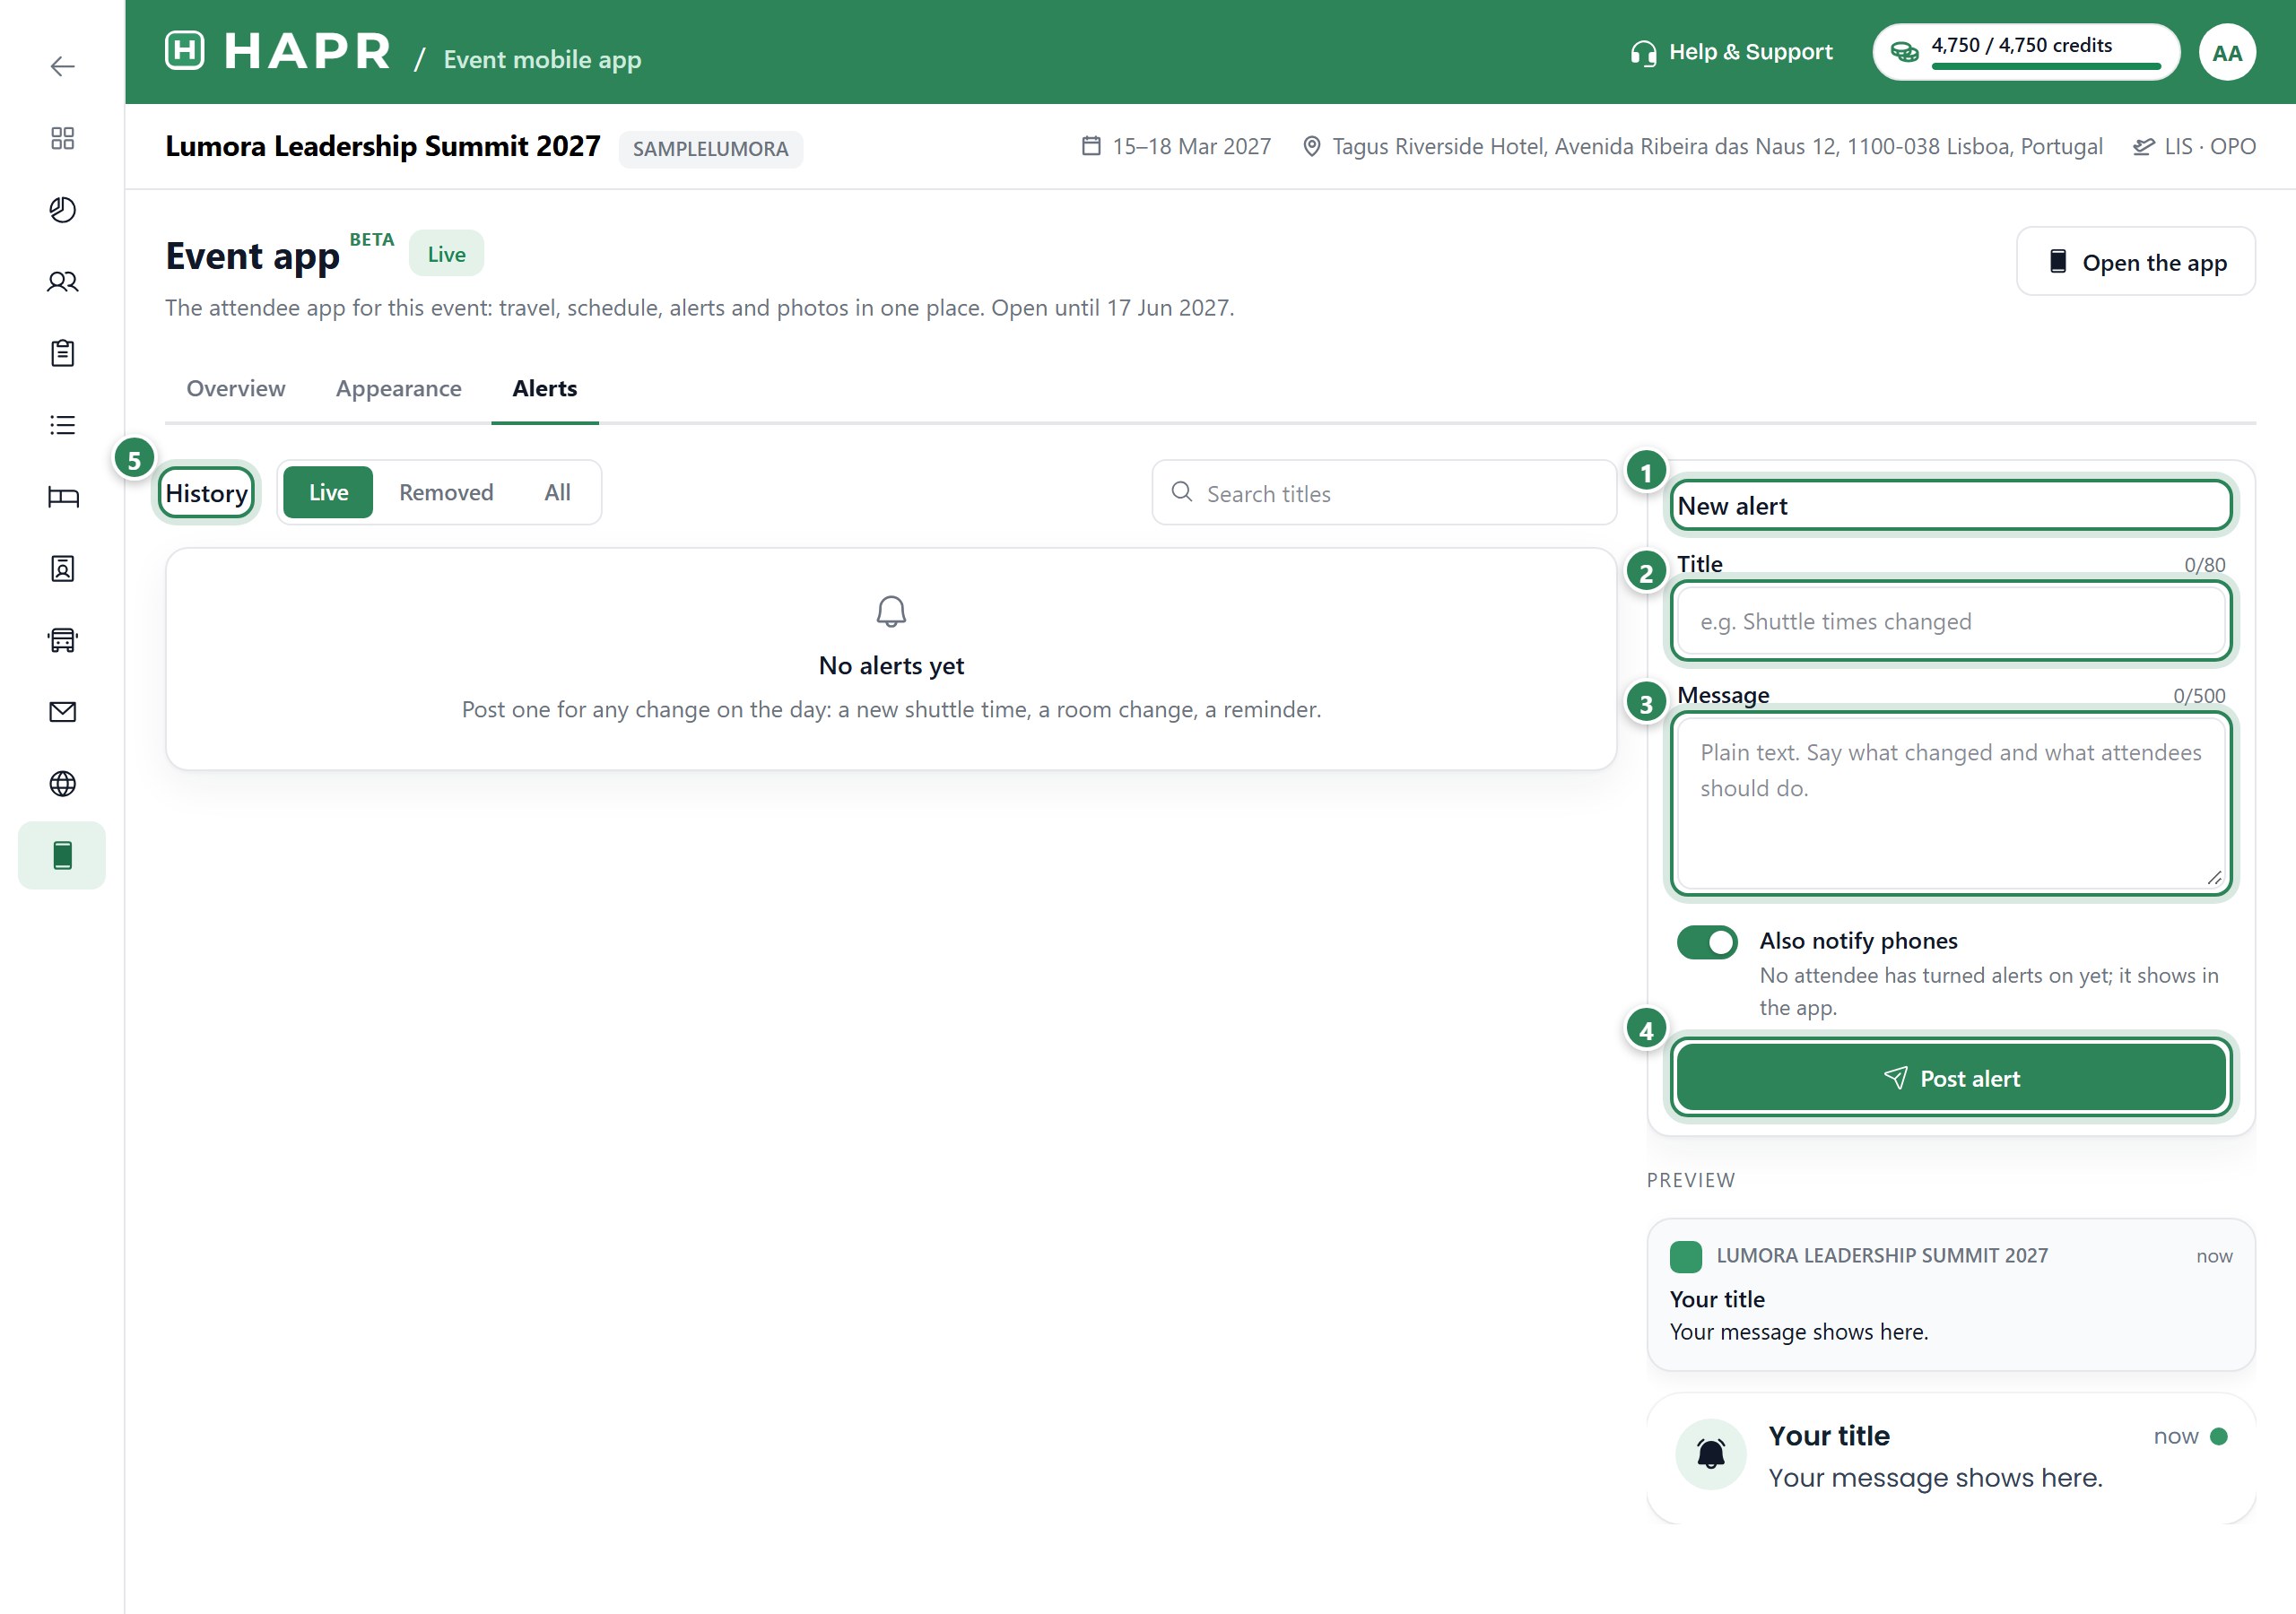Click the 0/80 title character counter
2296x1614 pixels.
point(2204,565)
